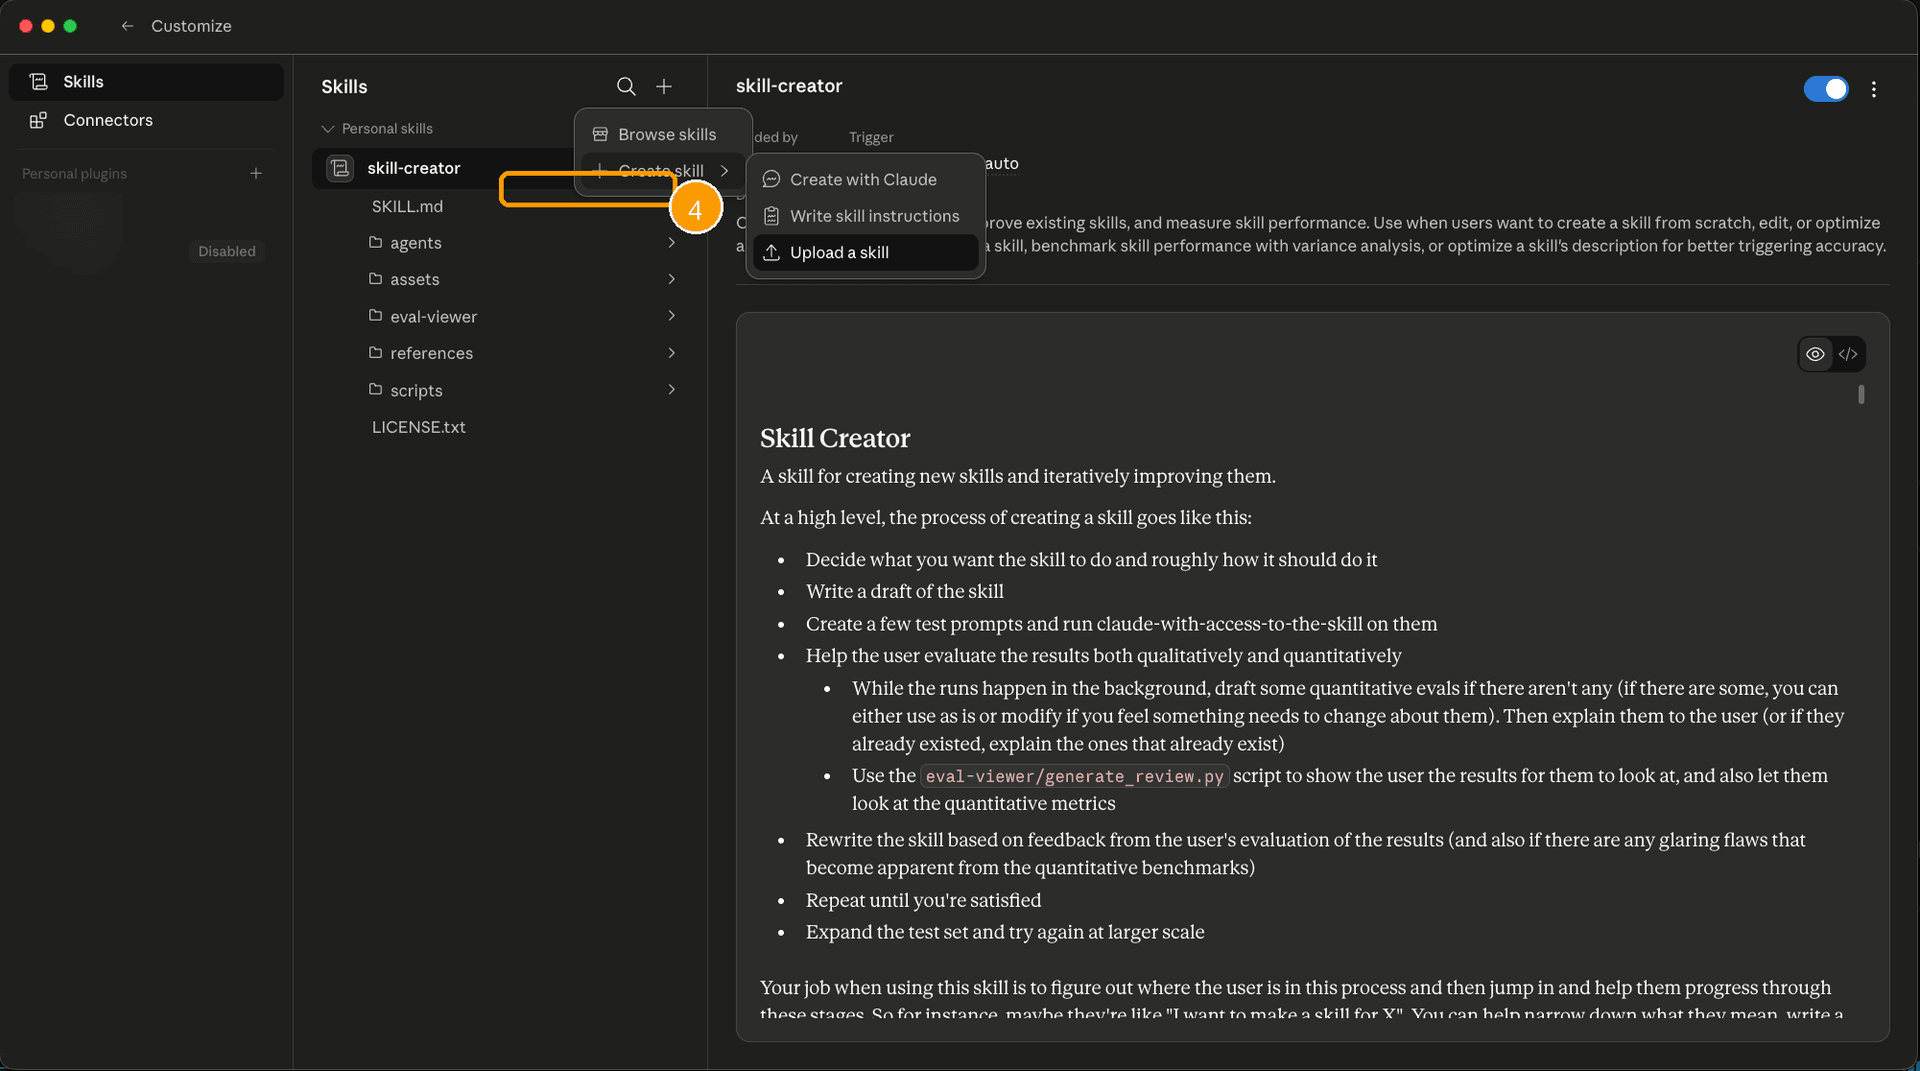Click the assets folder icon

point(375,278)
